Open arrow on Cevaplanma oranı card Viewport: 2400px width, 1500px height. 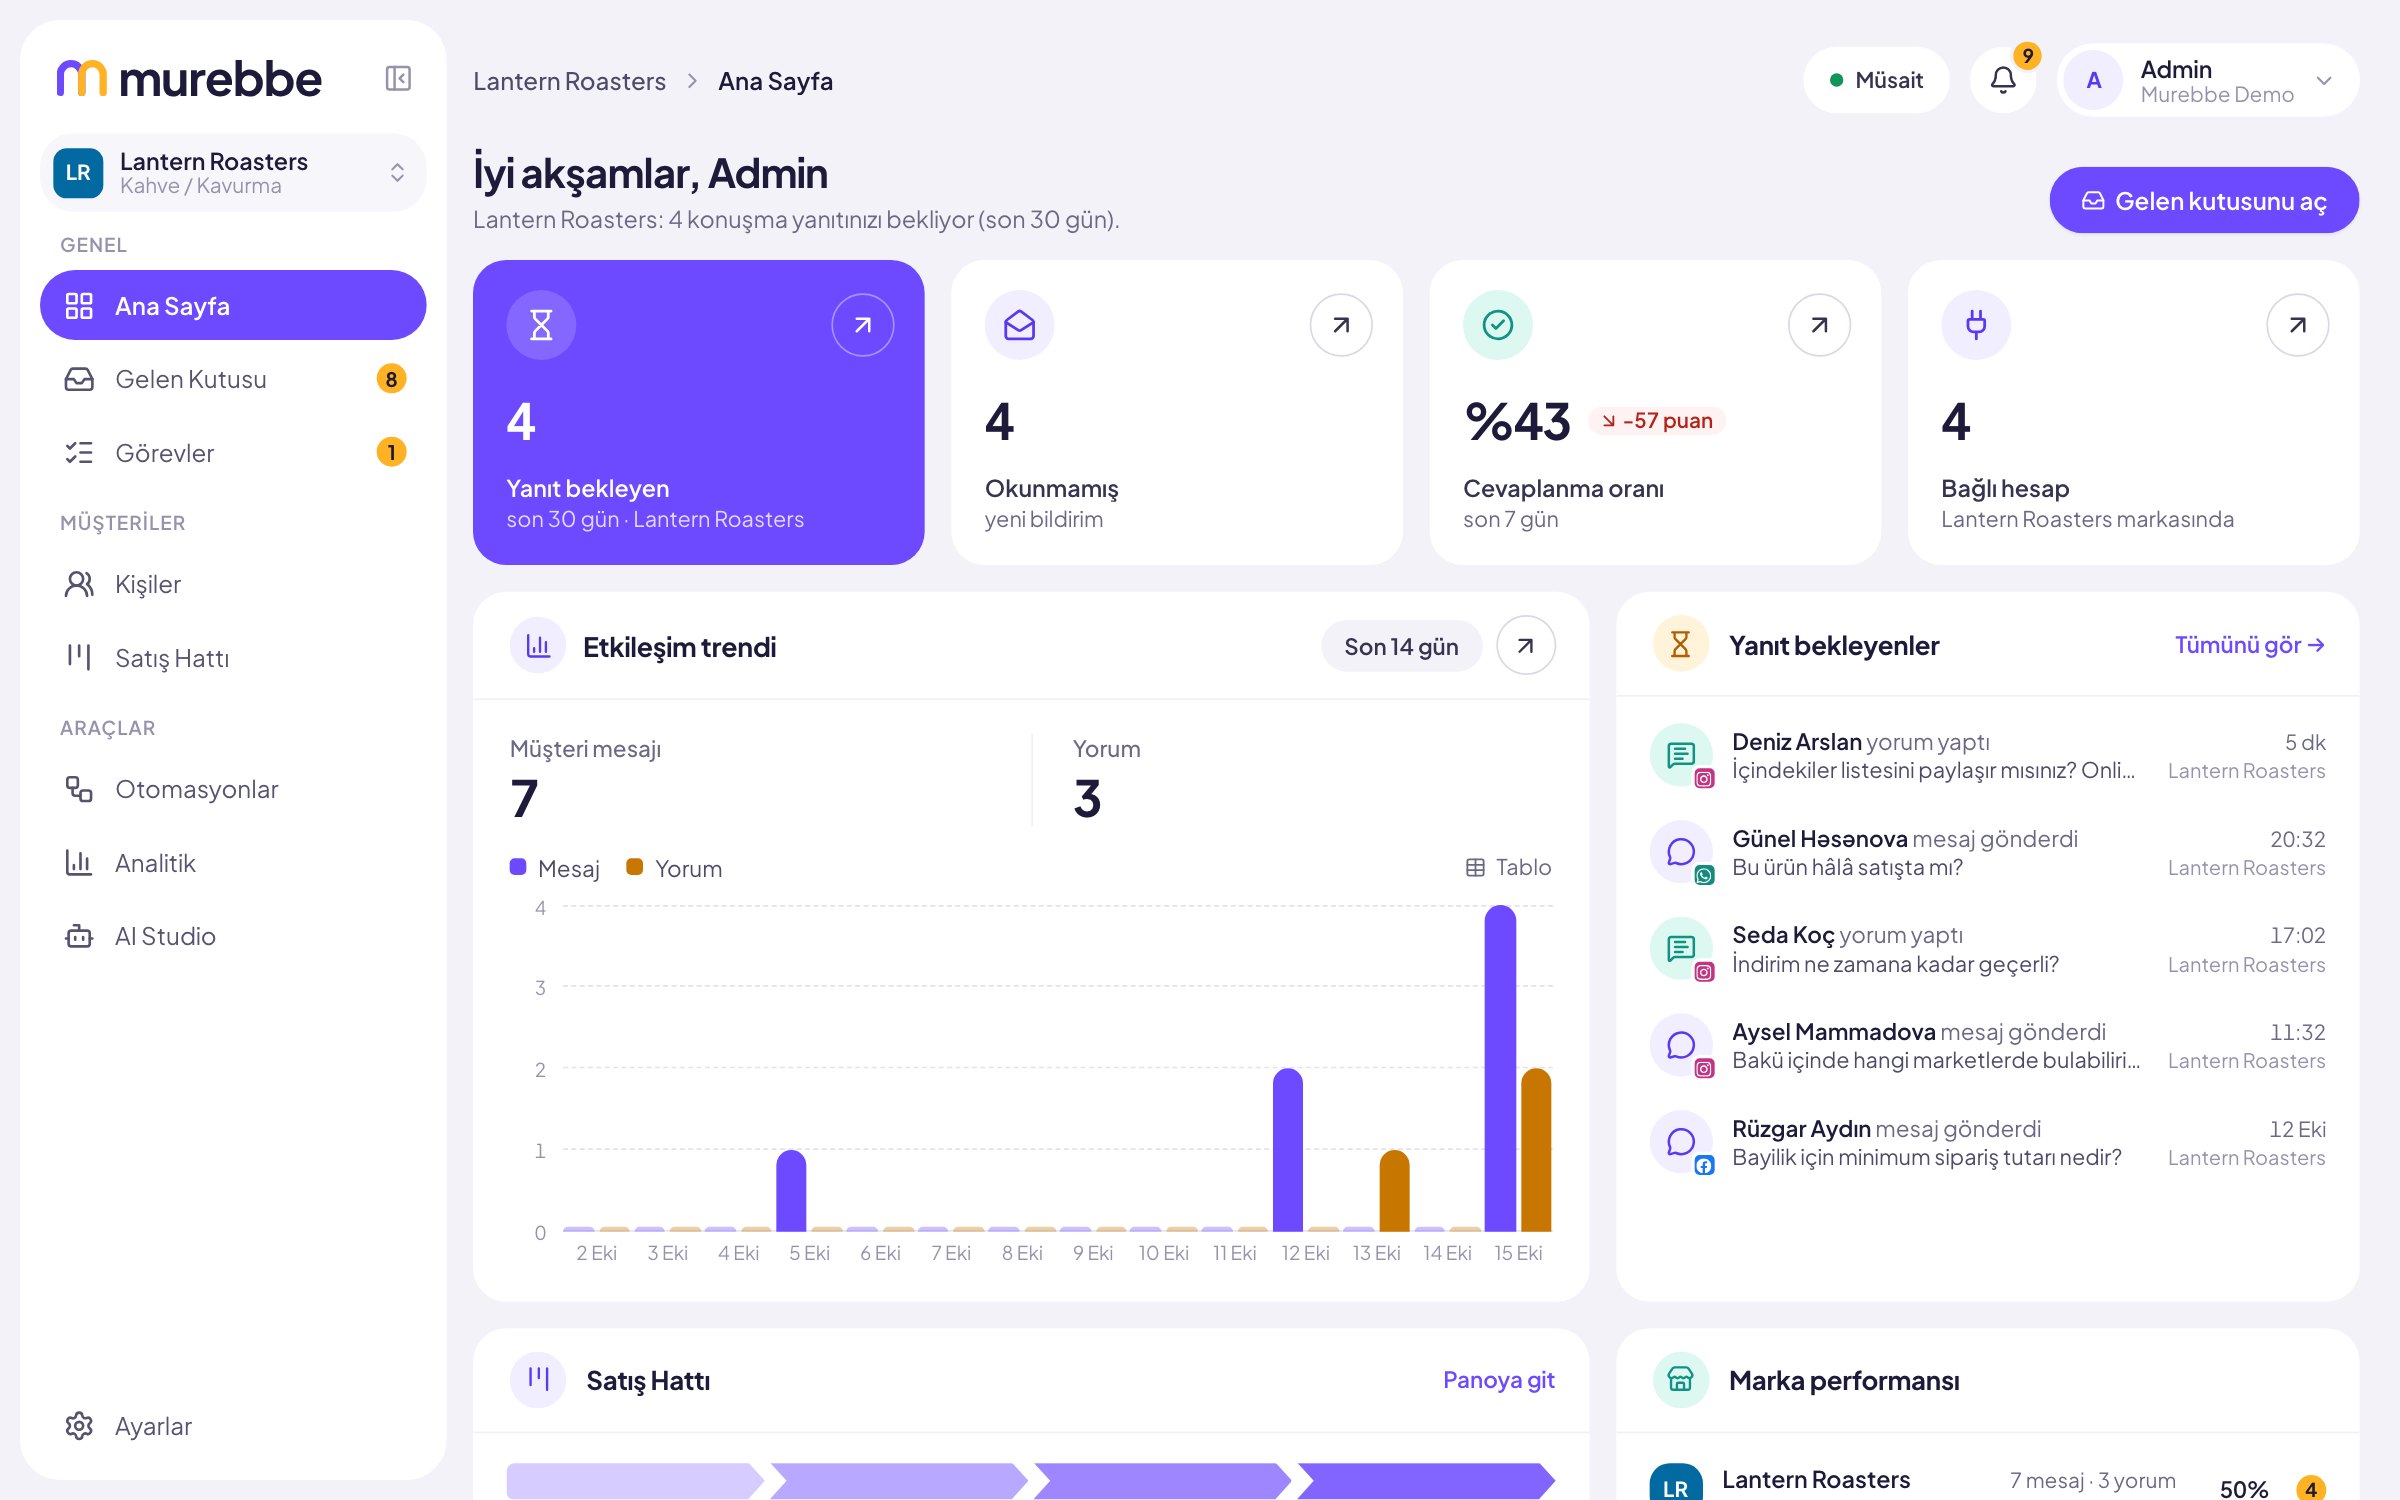[x=1819, y=325]
